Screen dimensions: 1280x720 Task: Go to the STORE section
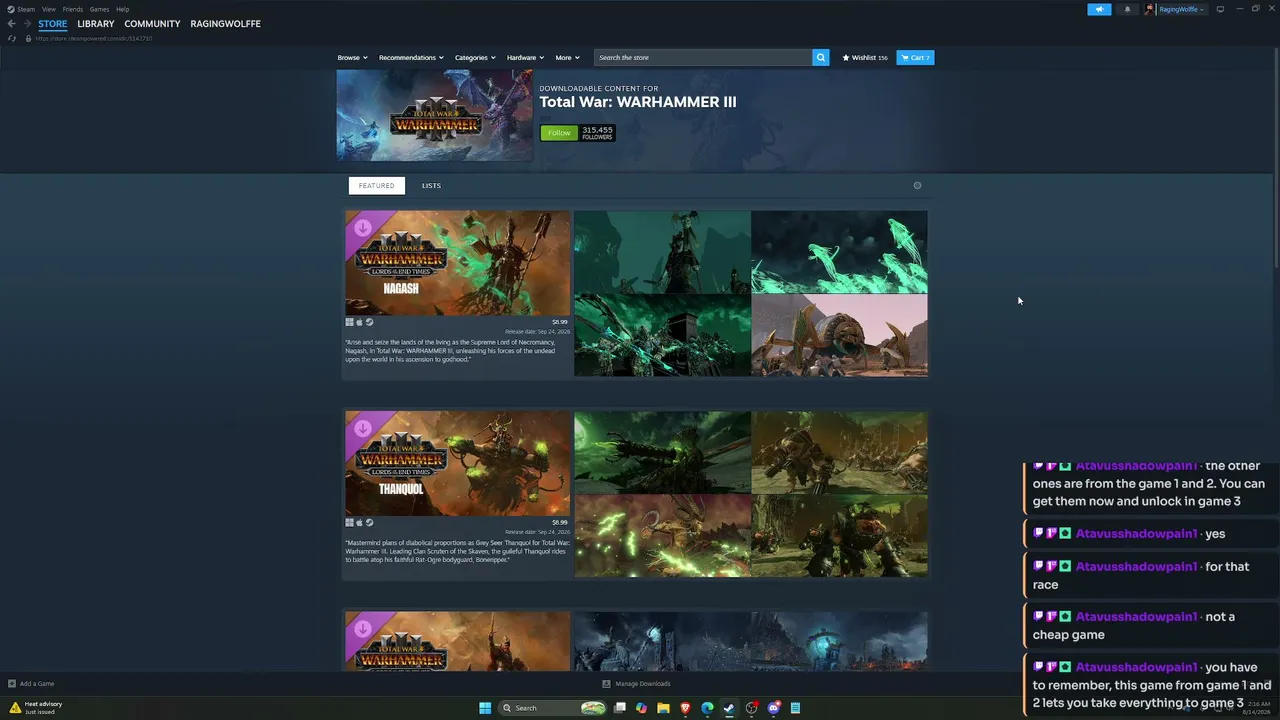(53, 24)
